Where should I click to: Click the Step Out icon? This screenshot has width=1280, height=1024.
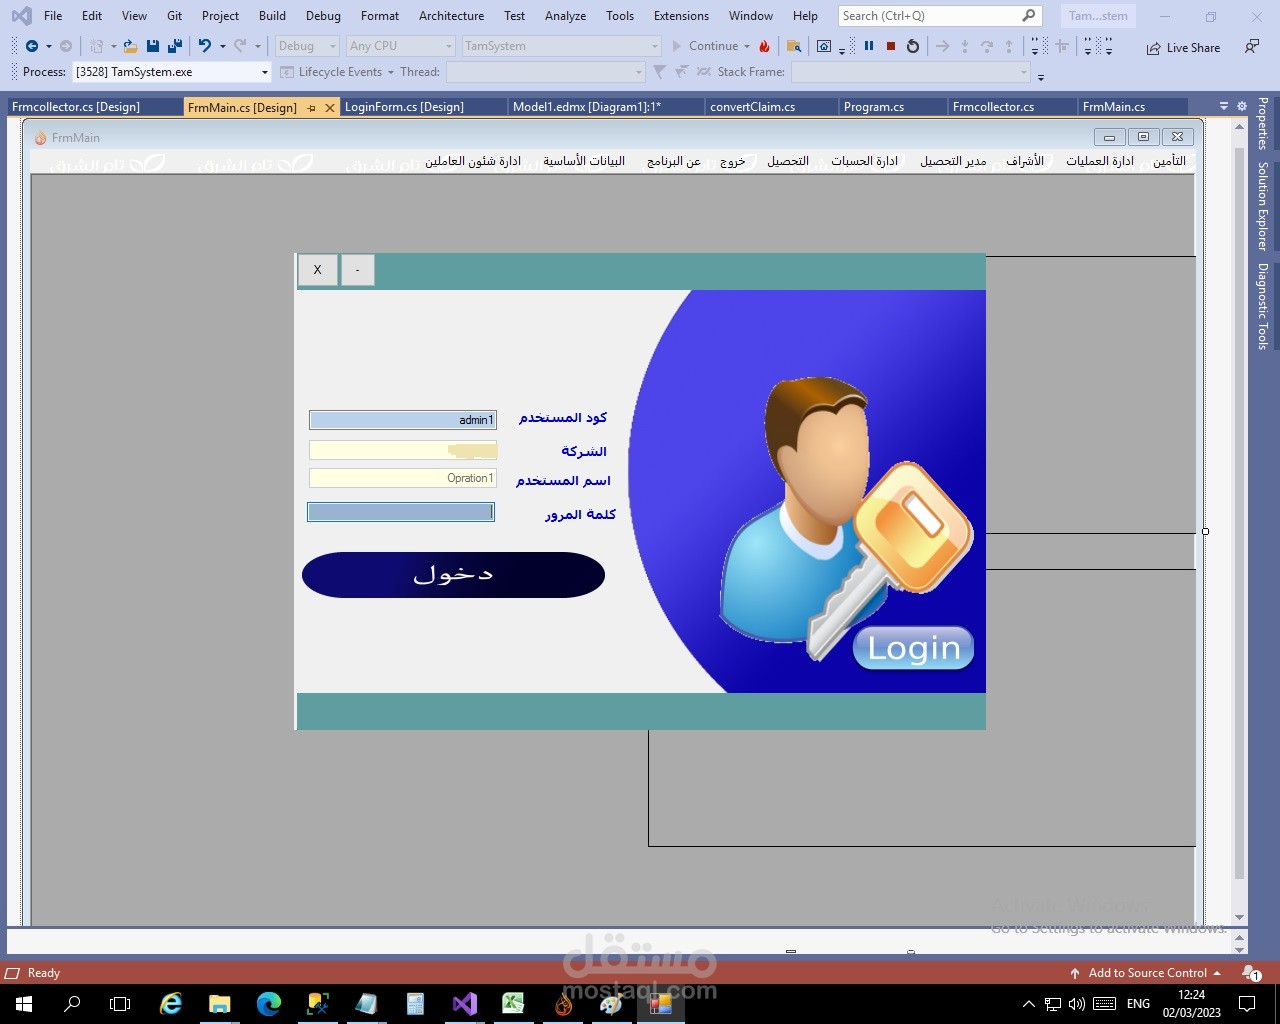[x=1008, y=46]
